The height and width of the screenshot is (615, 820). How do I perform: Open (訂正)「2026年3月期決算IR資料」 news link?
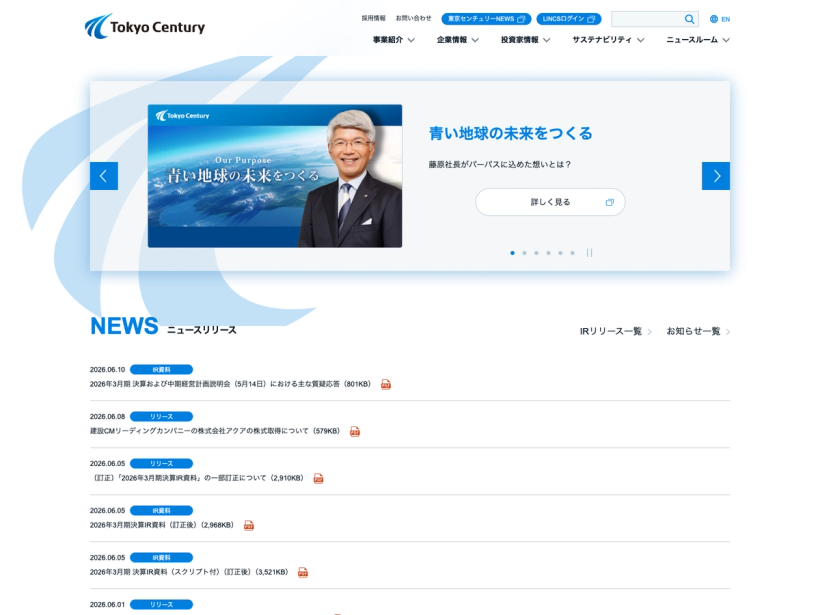197,479
